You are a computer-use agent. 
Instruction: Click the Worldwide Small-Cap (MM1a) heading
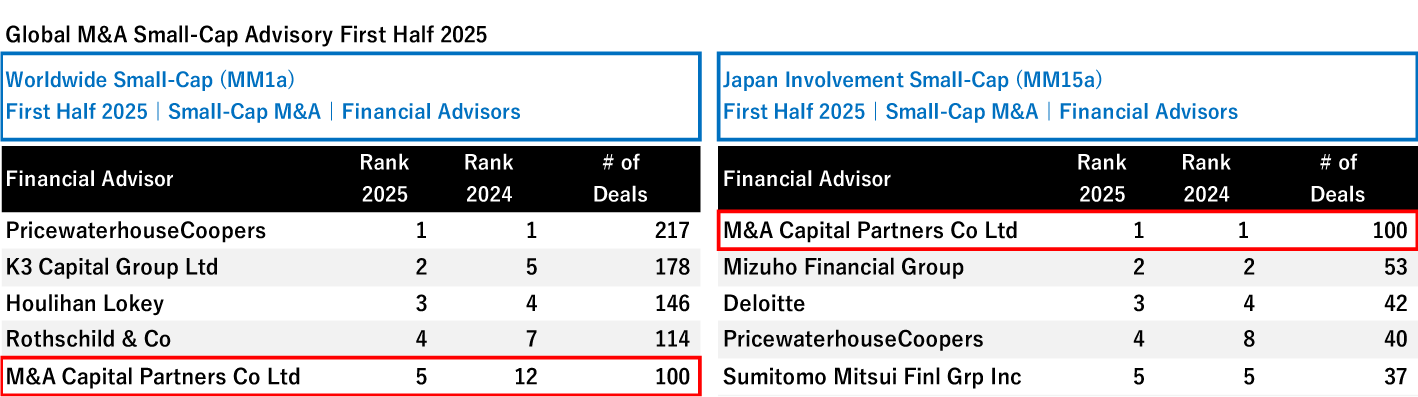coord(150,80)
